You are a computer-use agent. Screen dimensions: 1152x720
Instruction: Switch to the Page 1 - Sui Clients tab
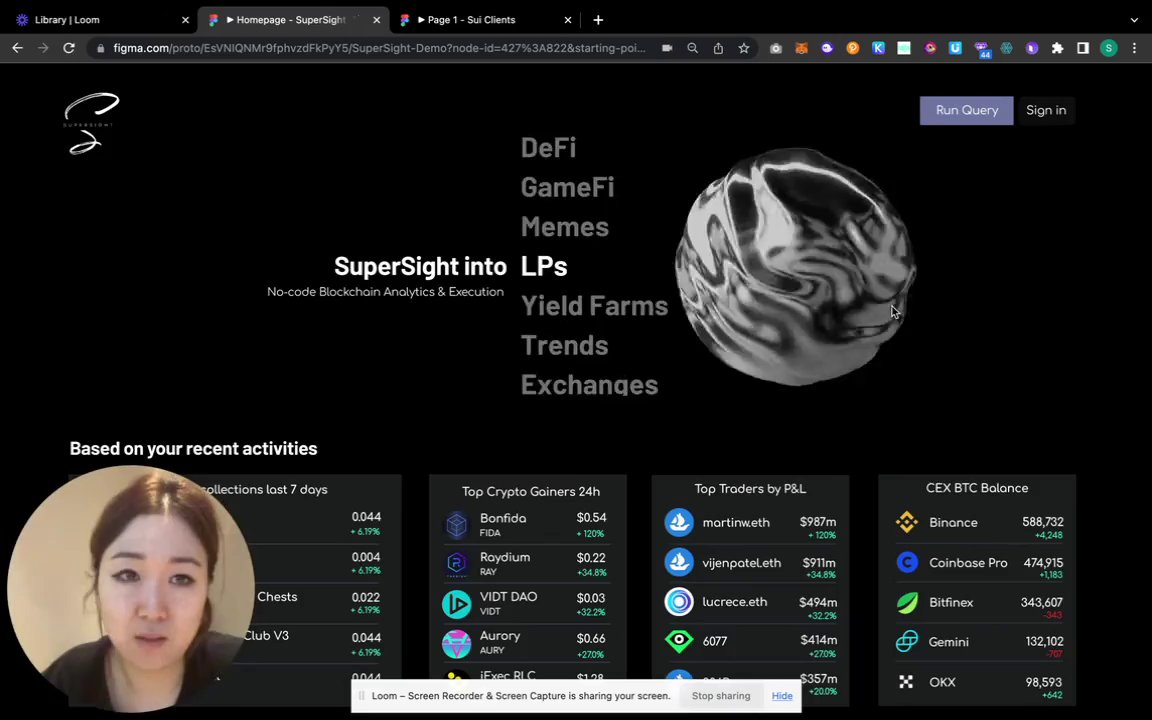coord(485,20)
